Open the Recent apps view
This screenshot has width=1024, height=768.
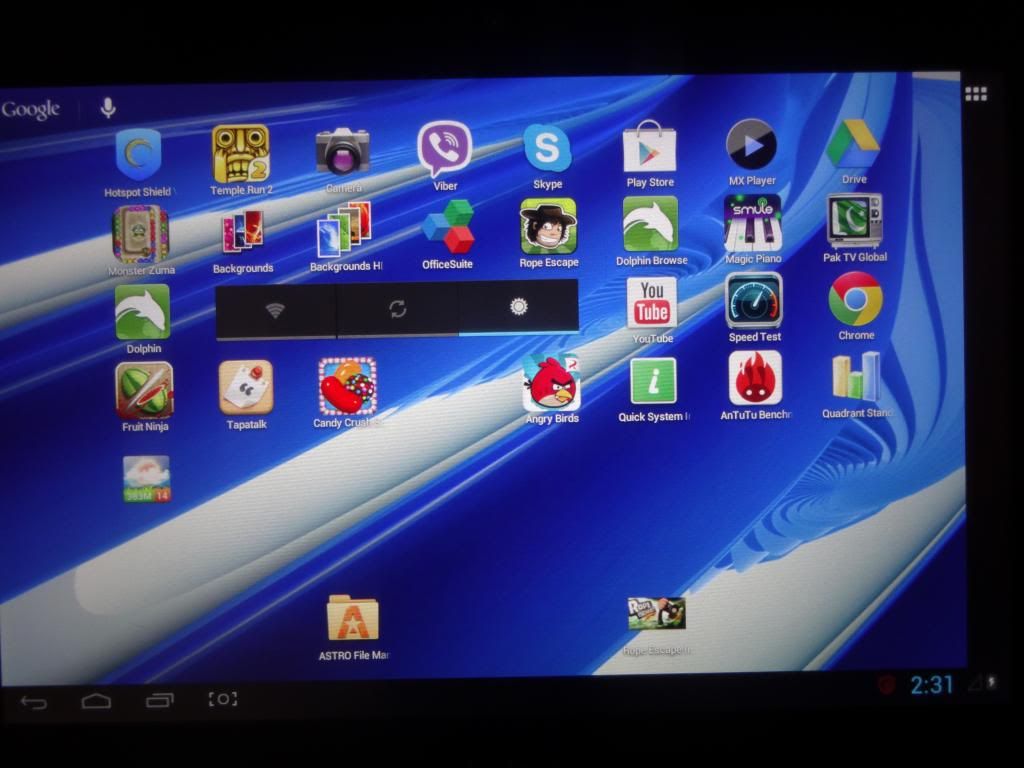coord(159,700)
